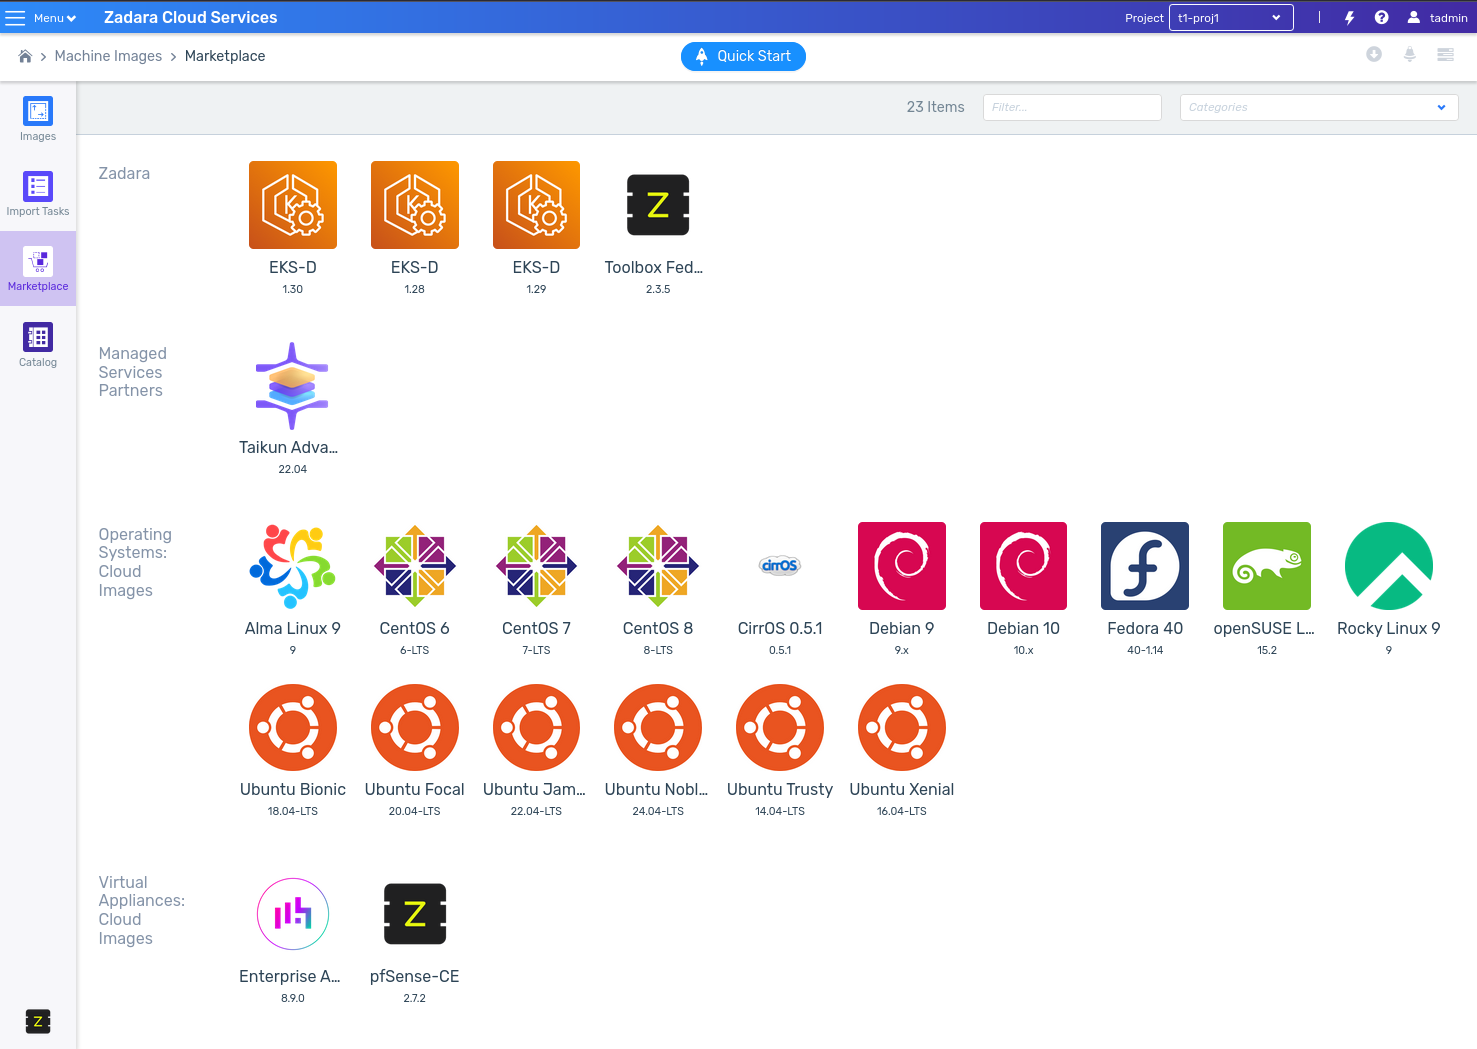Screen dimensions: 1477x1049
Task: Choose the CentOS 6 icon
Action: [414, 566]
